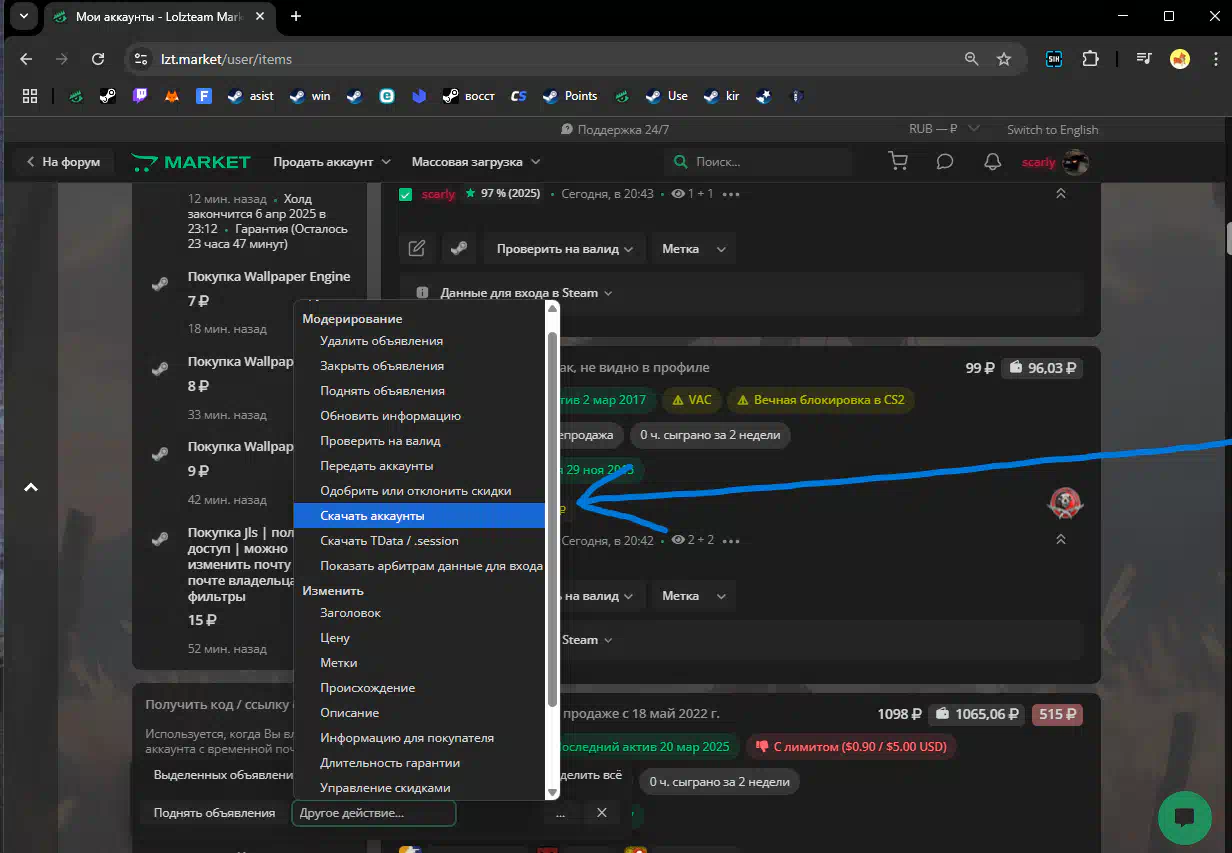Click 'Switch to English' link
This screenshot has height=853, width=1232.
(x=1052, y=129)
